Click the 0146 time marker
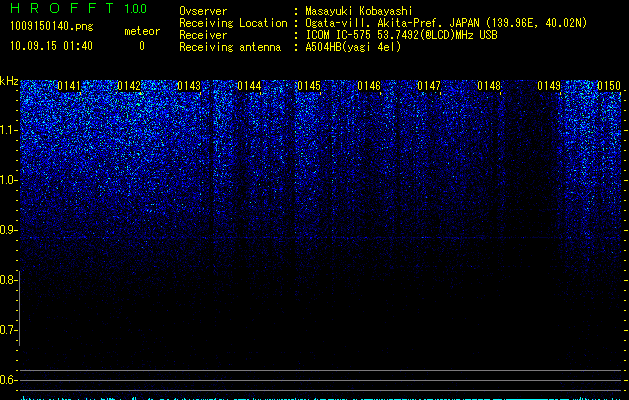The image size is (629, 400). pos(369,86)
